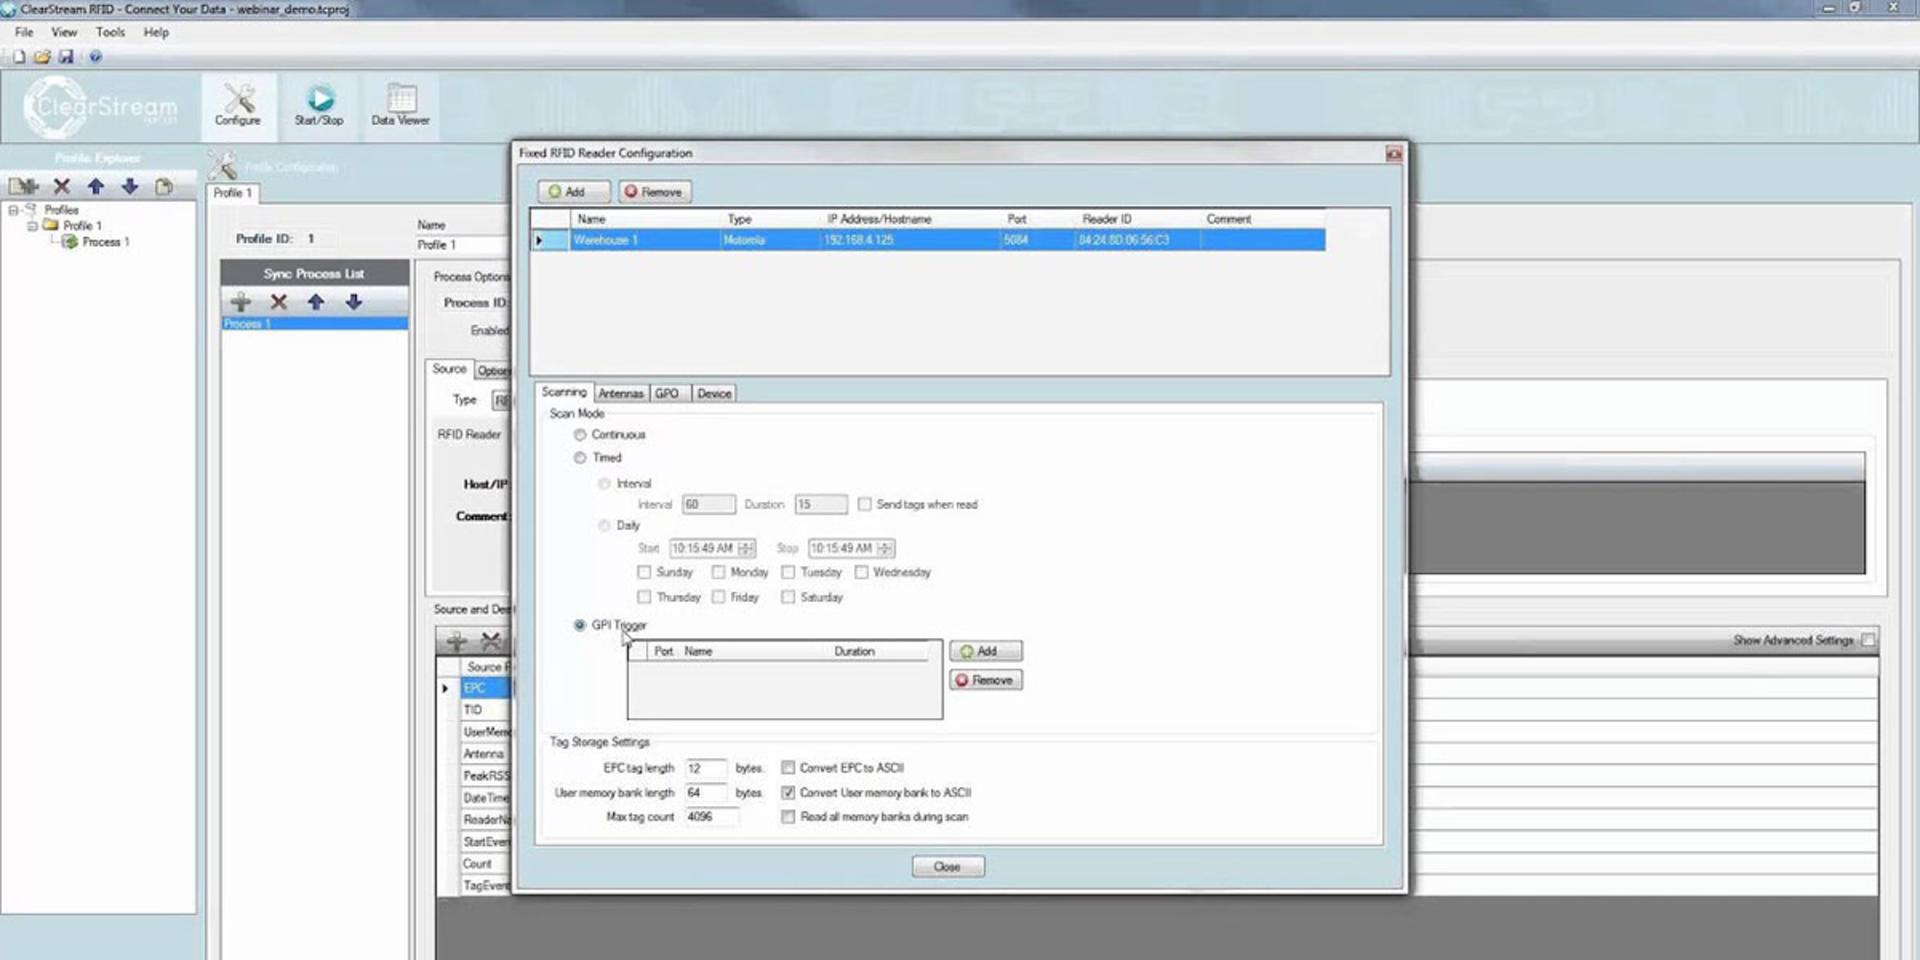
Task: Add a sync process with plus icon
Action: (x=241, y=302)
